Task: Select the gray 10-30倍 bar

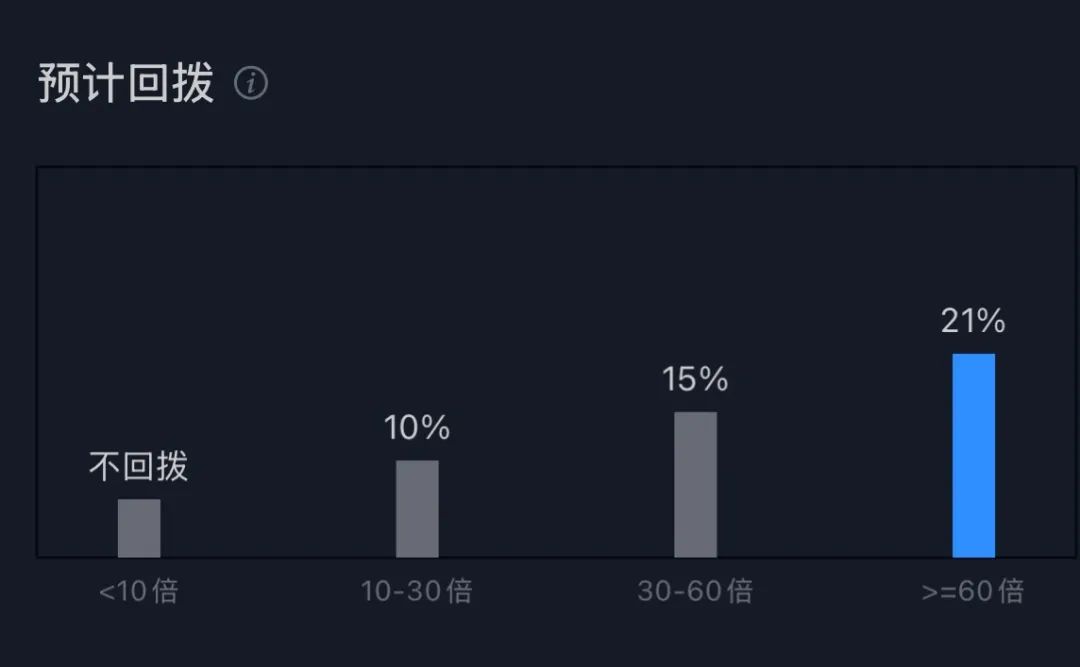Action: [417, 508]
